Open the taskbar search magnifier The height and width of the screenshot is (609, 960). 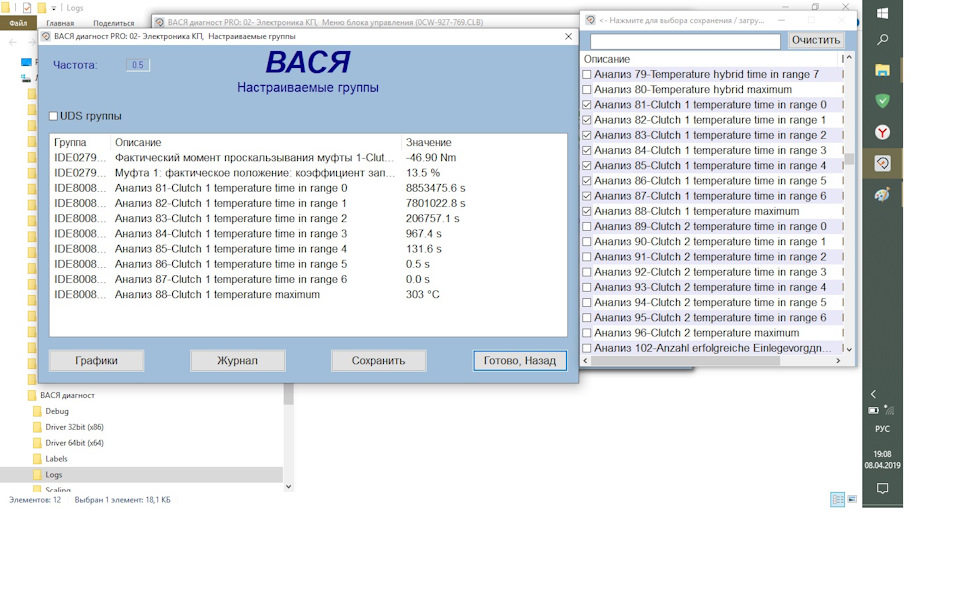point(882,40)
